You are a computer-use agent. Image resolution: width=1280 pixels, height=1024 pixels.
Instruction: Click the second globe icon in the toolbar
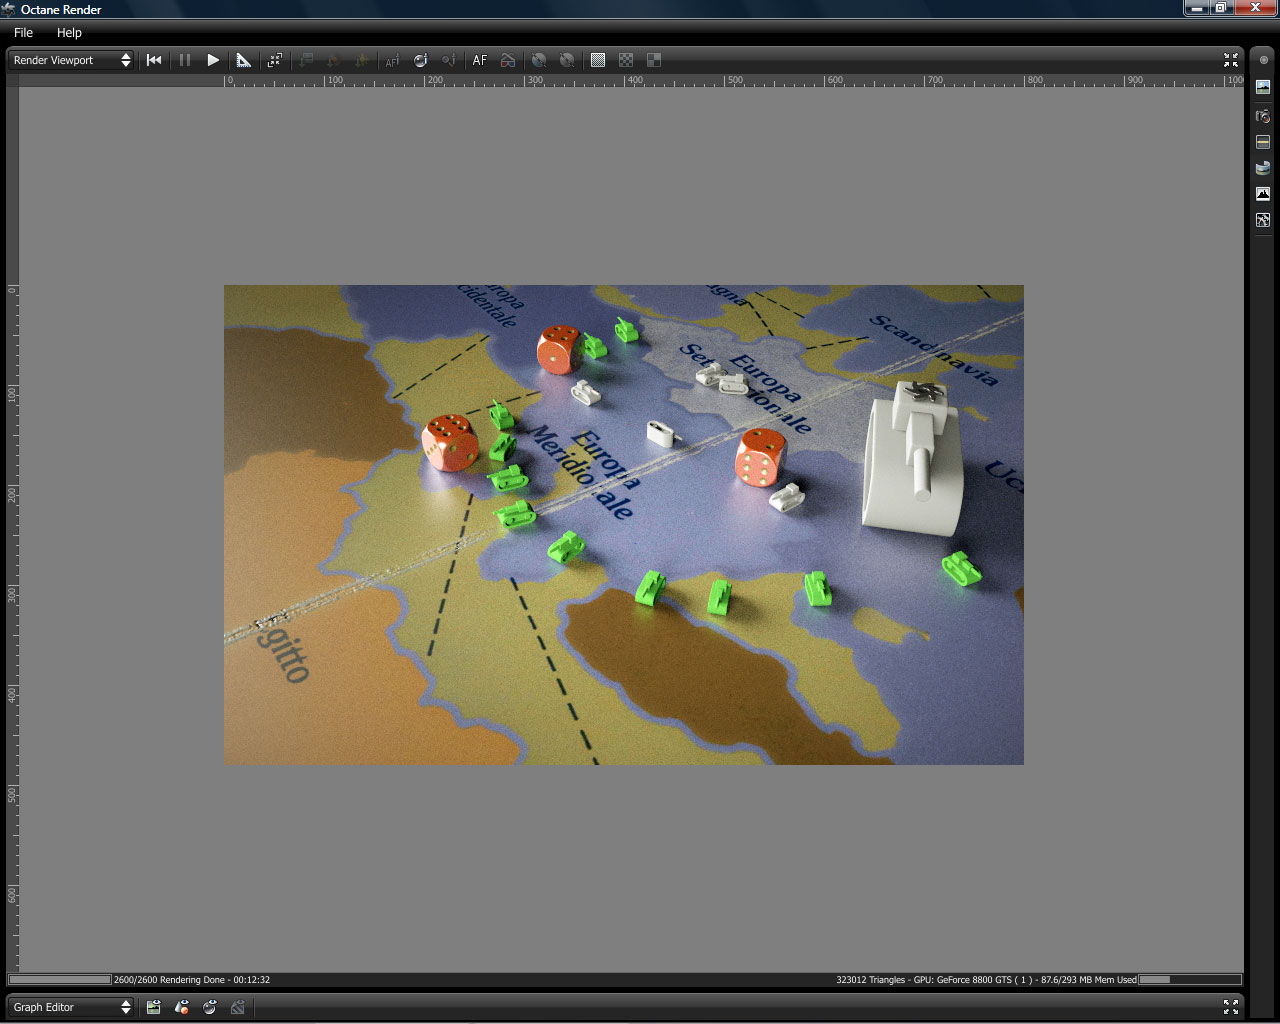567,60
